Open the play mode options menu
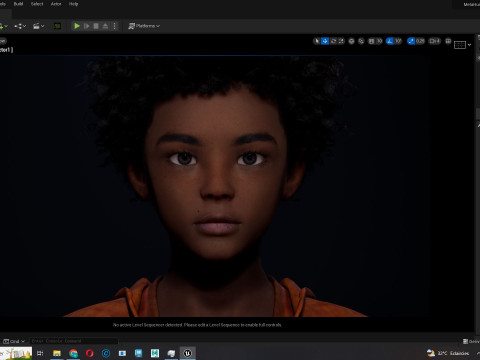 pyautogui.click(x=115, y=26)
